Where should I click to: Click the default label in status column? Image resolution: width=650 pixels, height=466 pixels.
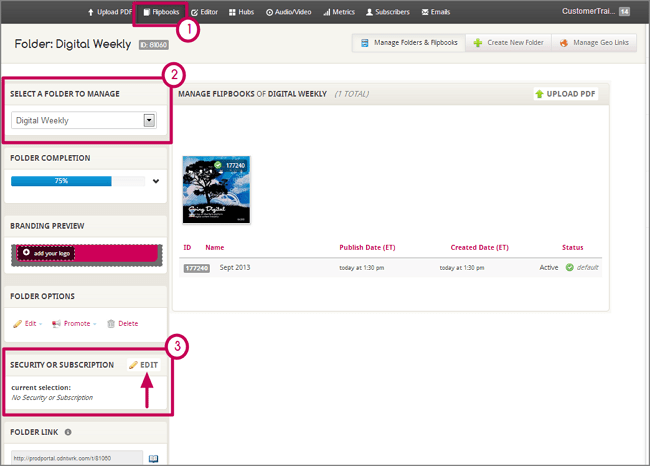[x=587, y=267]
